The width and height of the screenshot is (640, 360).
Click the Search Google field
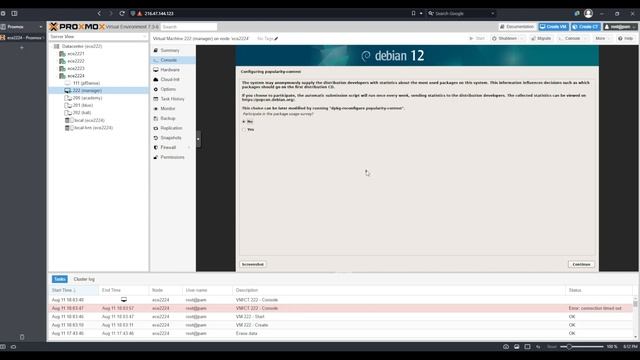coord(461,13)
